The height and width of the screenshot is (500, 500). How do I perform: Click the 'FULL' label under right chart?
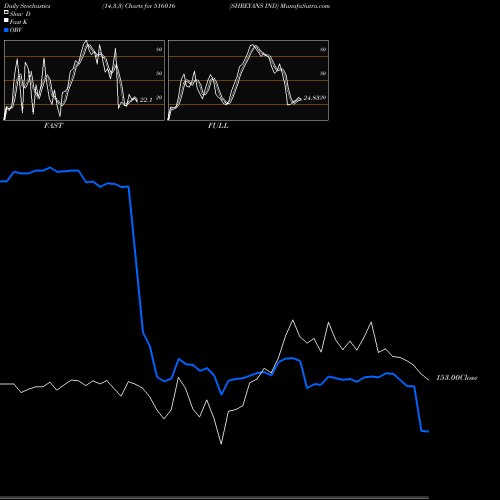(x=218, y=126)
